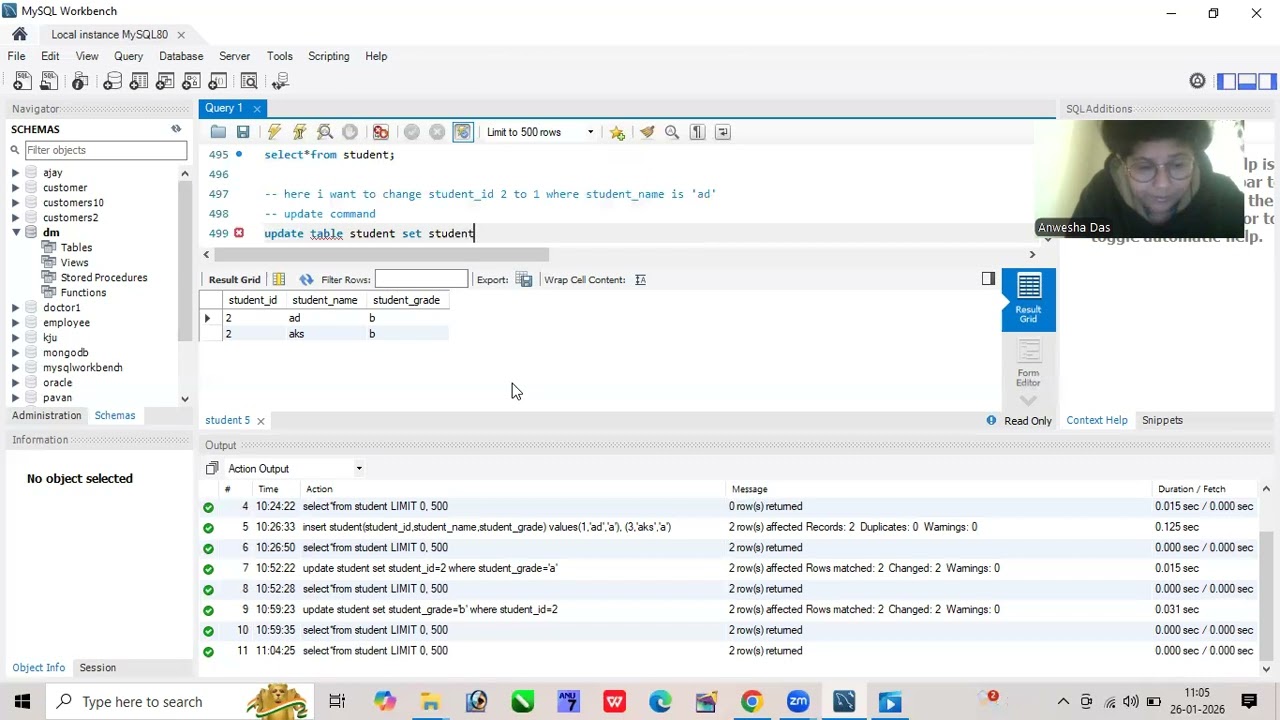Click the Filter objects search field
Viewport: 1280px width, 720px height.
click(105, 150)
